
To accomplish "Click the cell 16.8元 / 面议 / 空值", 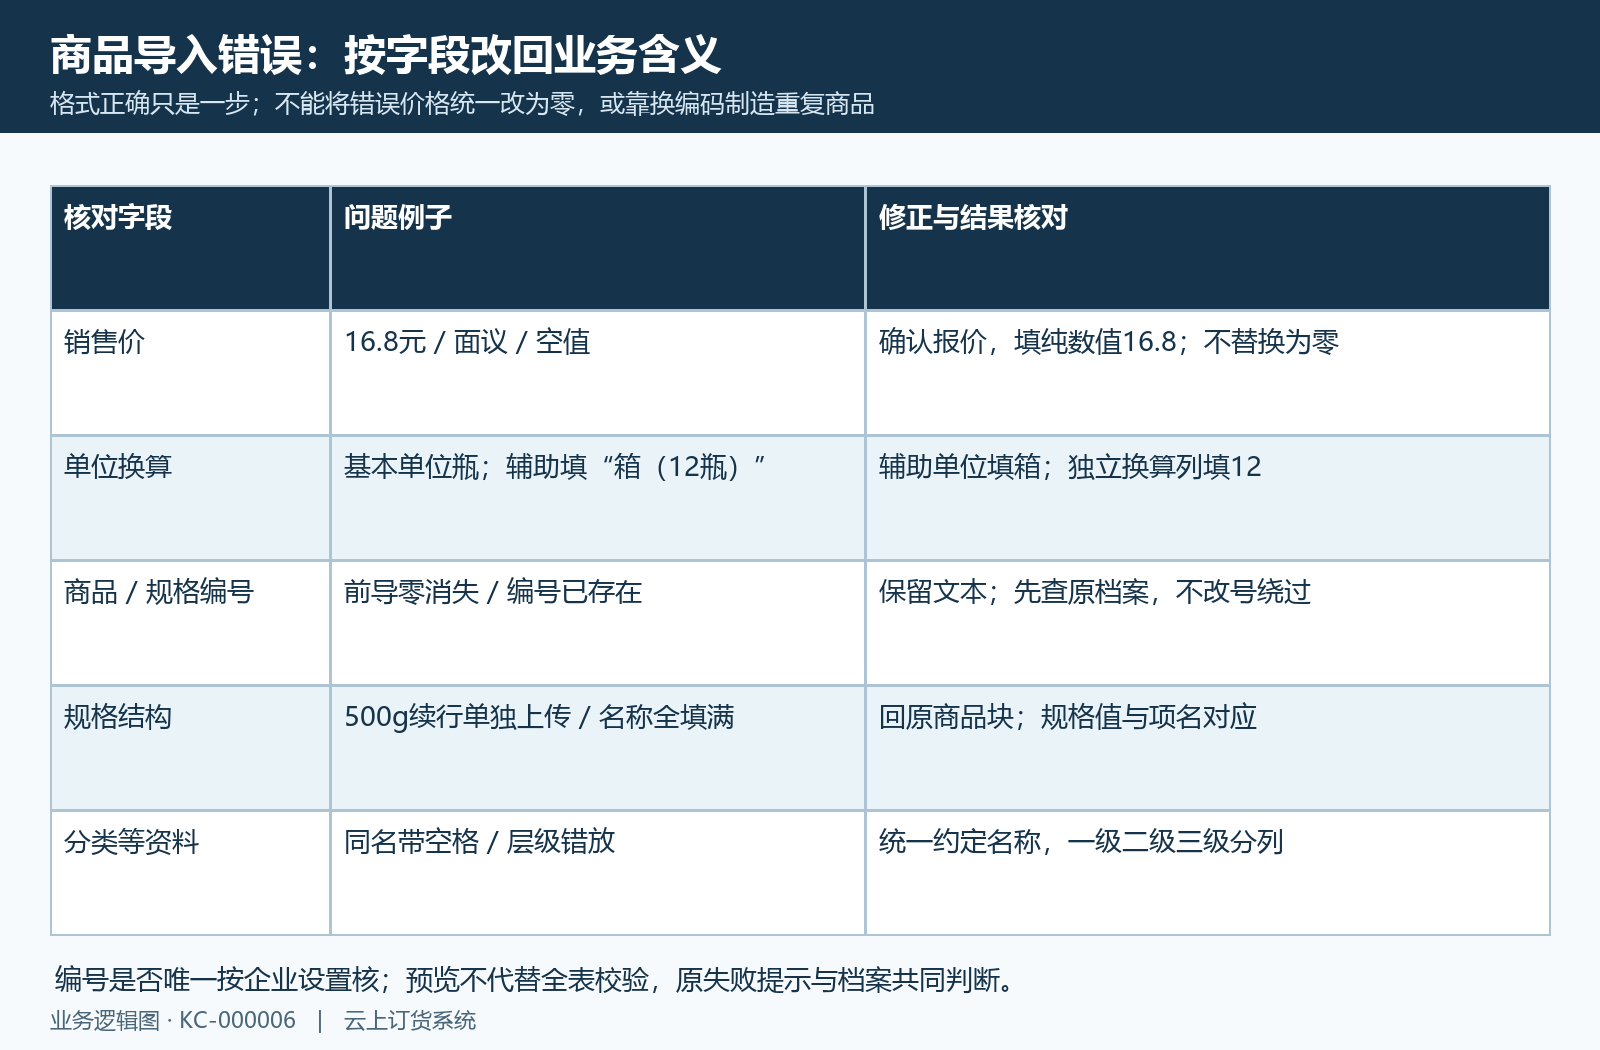I will coord(597,373).
